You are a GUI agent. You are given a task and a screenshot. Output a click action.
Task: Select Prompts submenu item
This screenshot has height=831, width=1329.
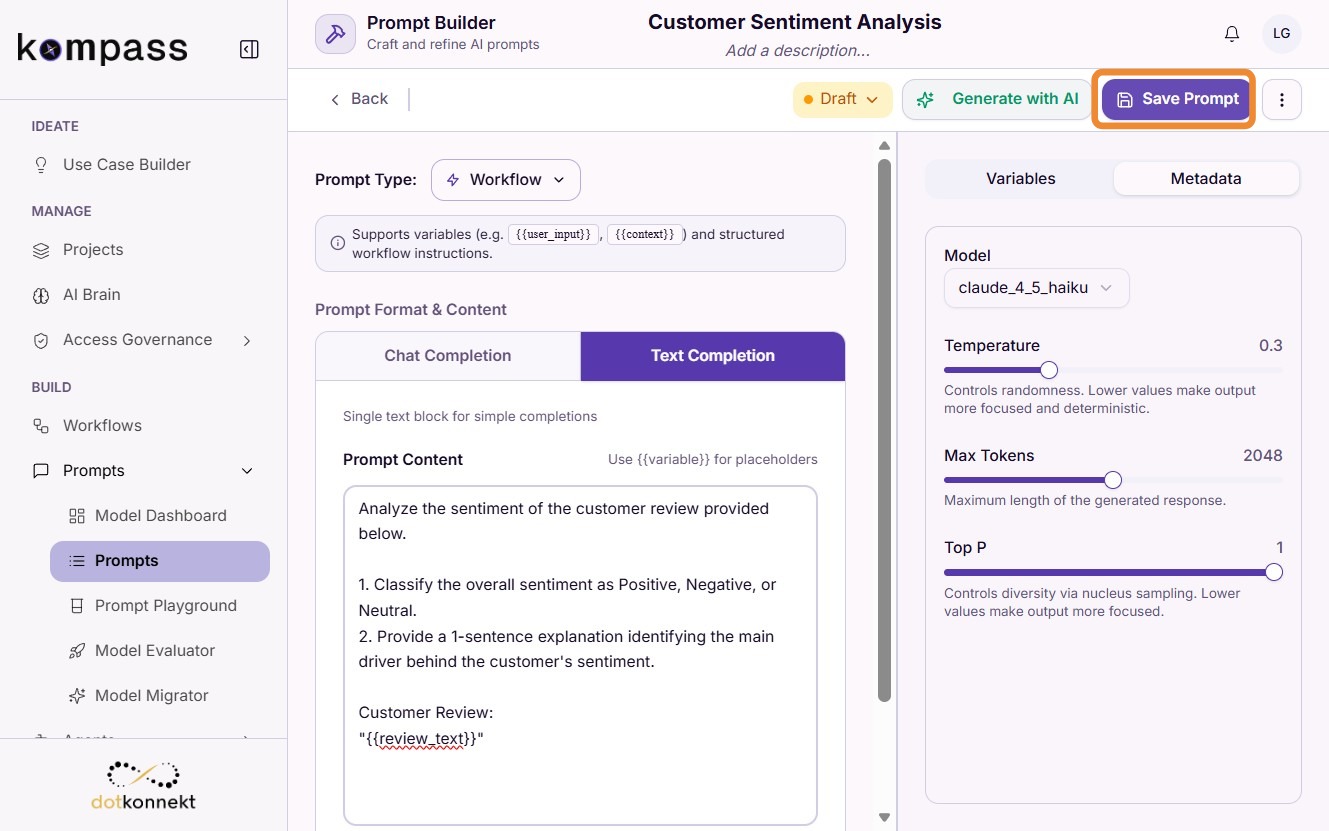[160, 561]
